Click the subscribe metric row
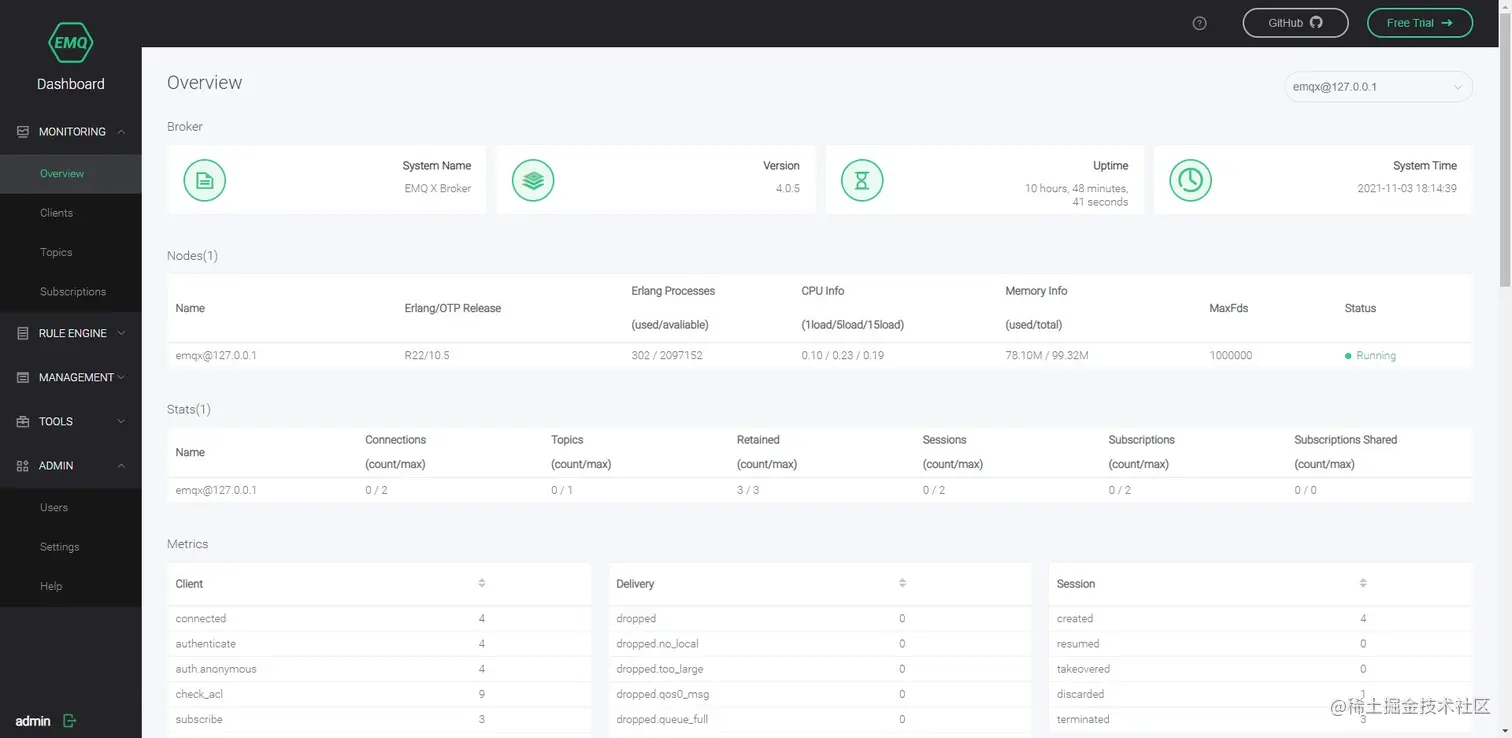This screenshot has width=1512, height=738. pos(379,719)
